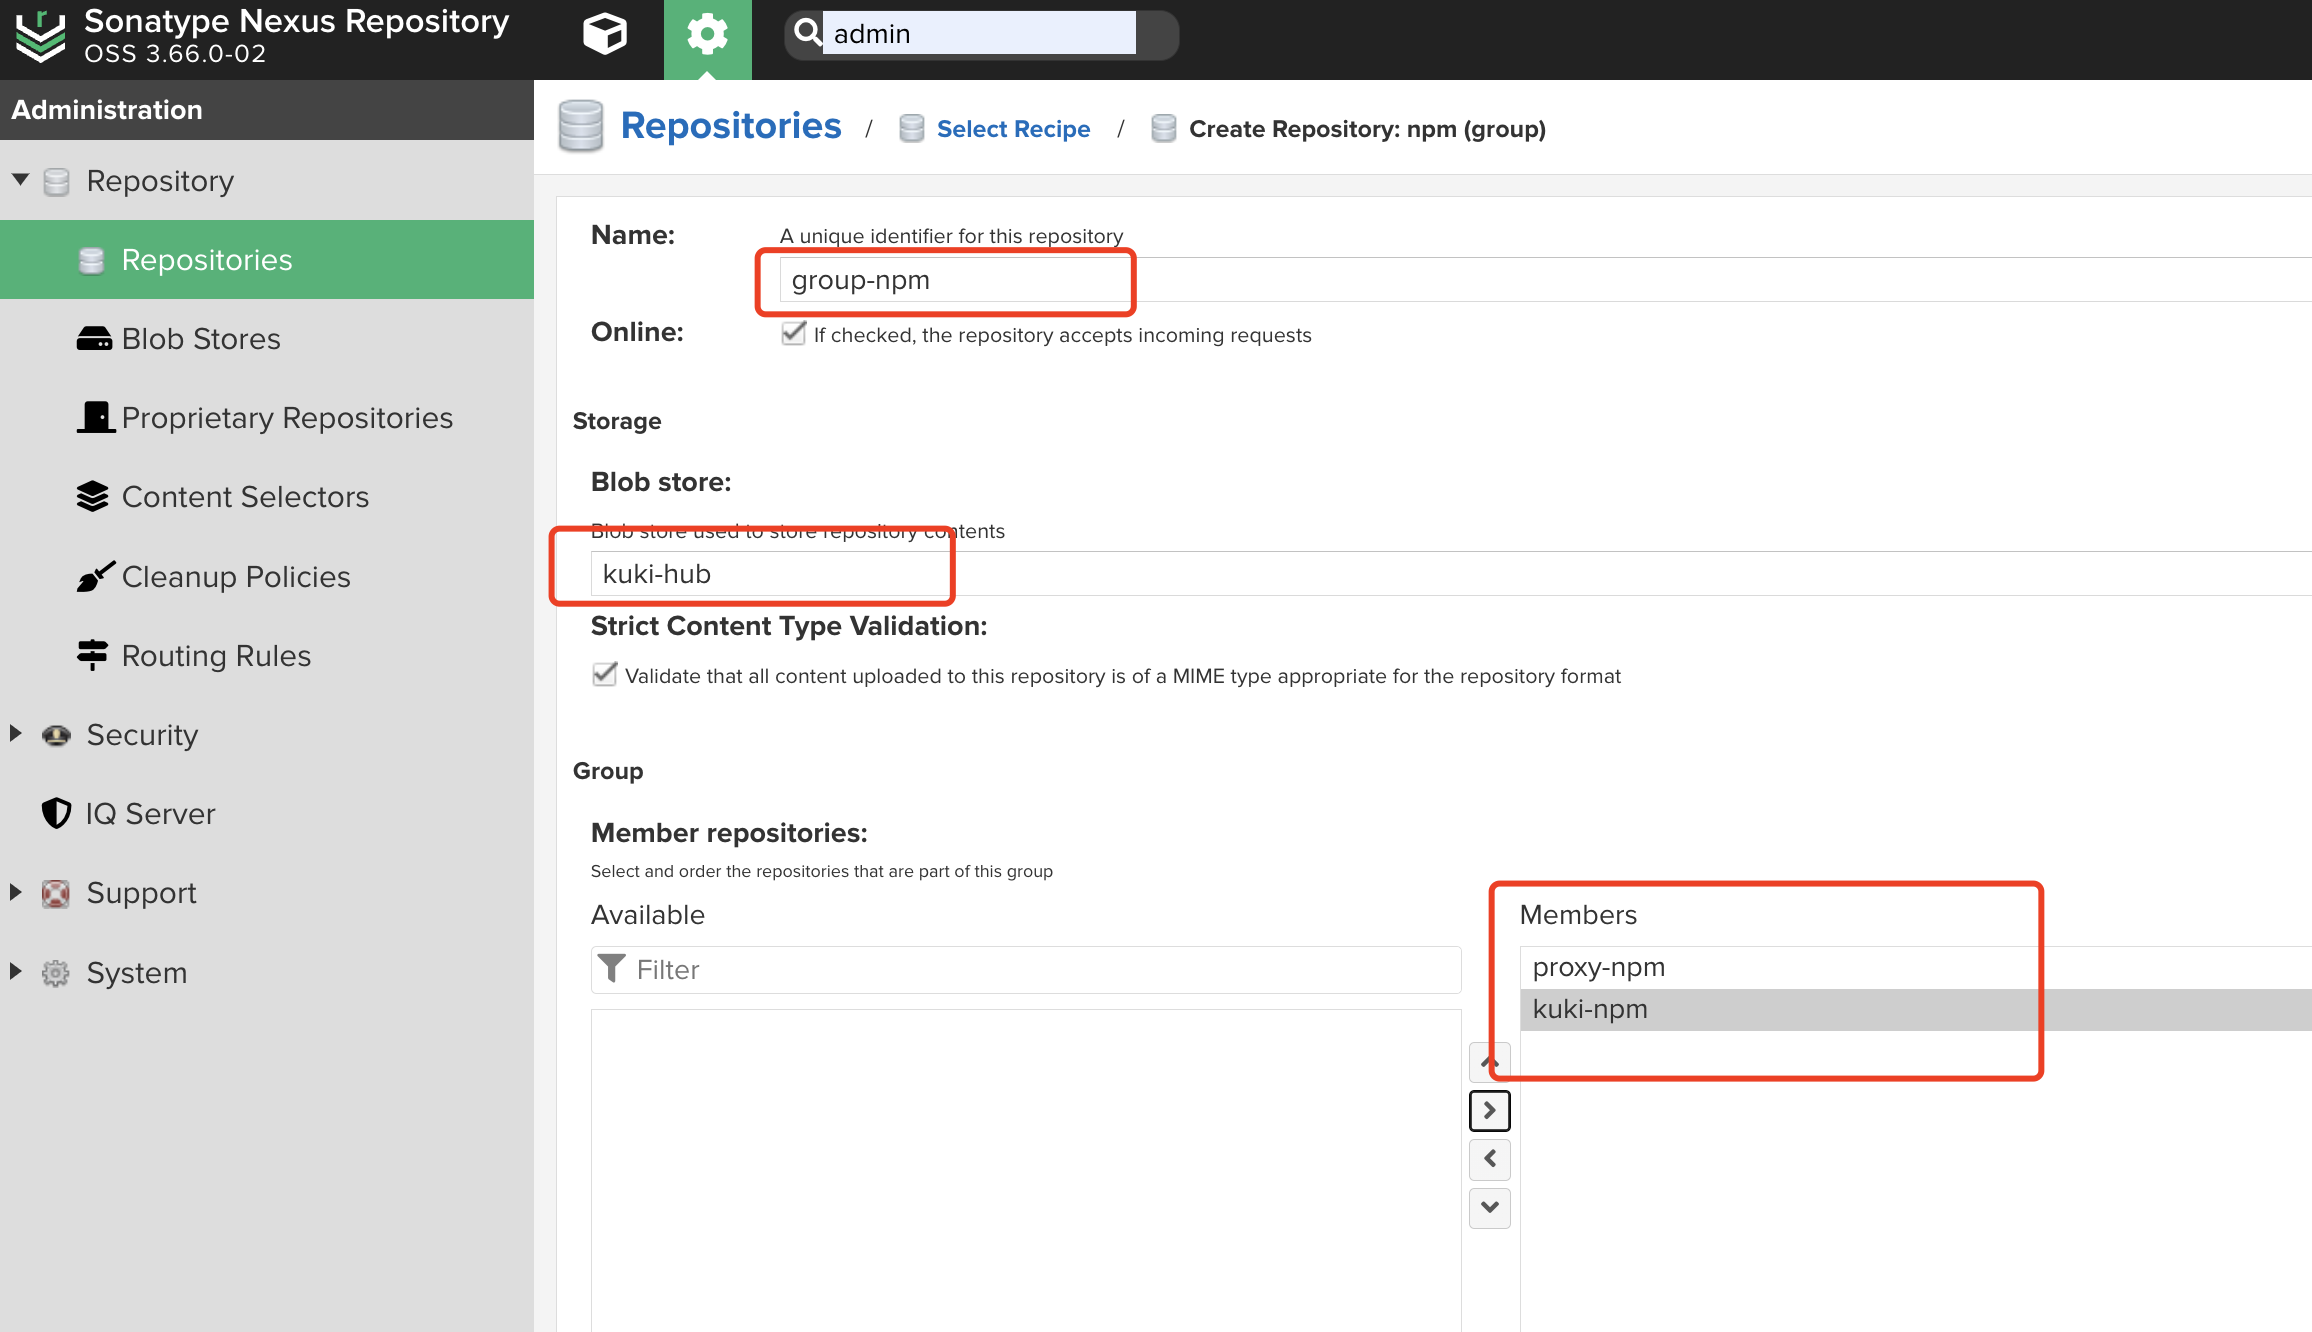
Task: Click the Create Repository: npm (group) breadcrumb
Action: 1367,129
